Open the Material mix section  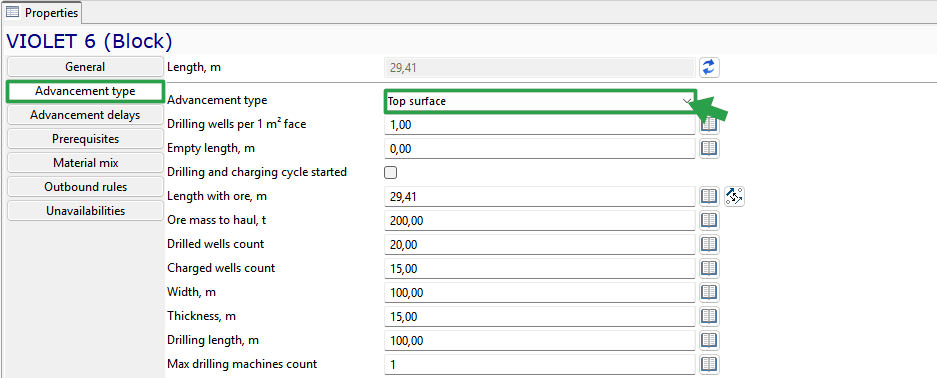(x=85, y=162)
